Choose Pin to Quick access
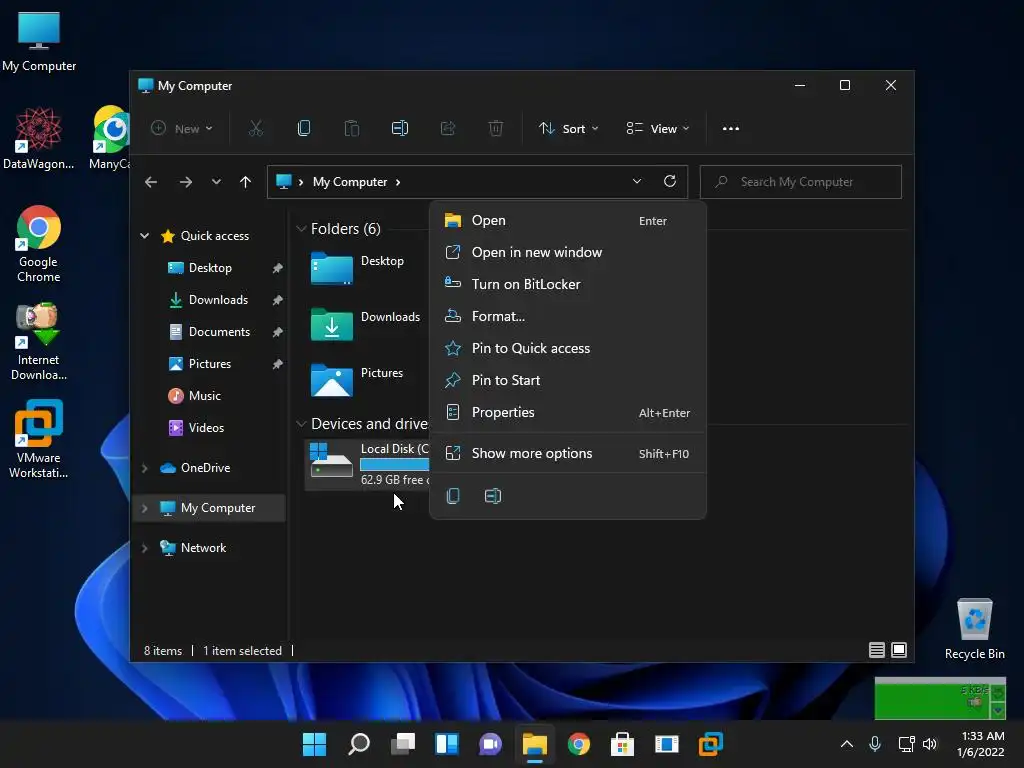 tap(568, 349)
